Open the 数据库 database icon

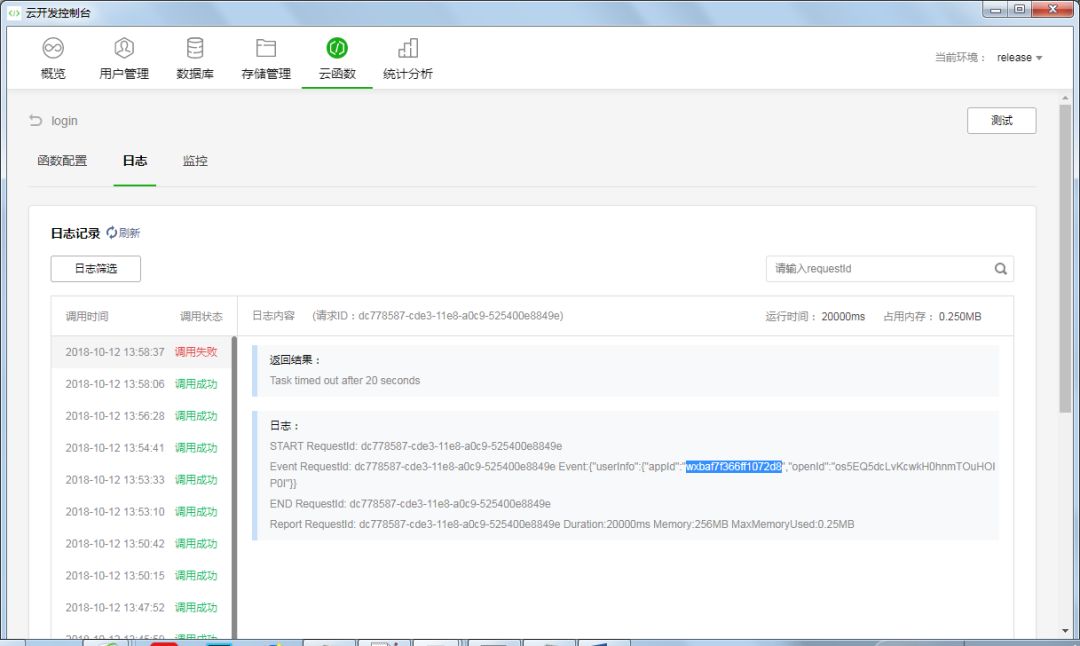point(195,48)
